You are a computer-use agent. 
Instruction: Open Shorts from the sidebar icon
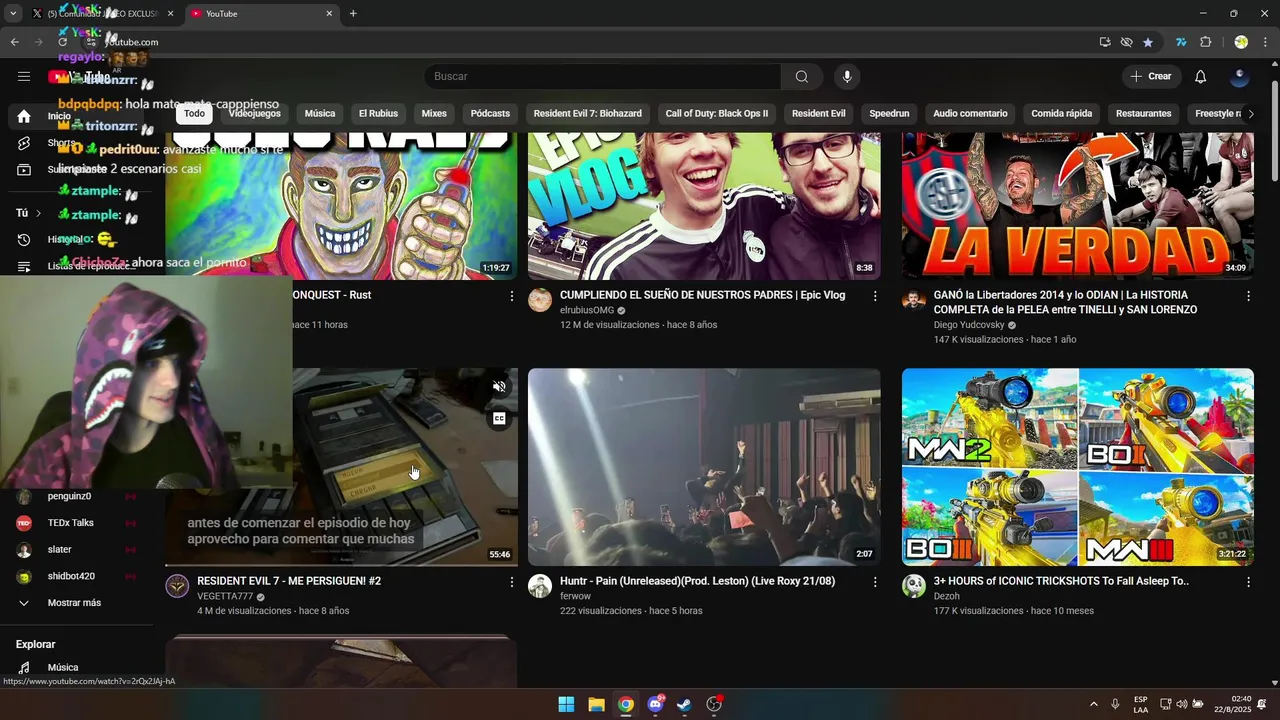click(x=24, y=143)
